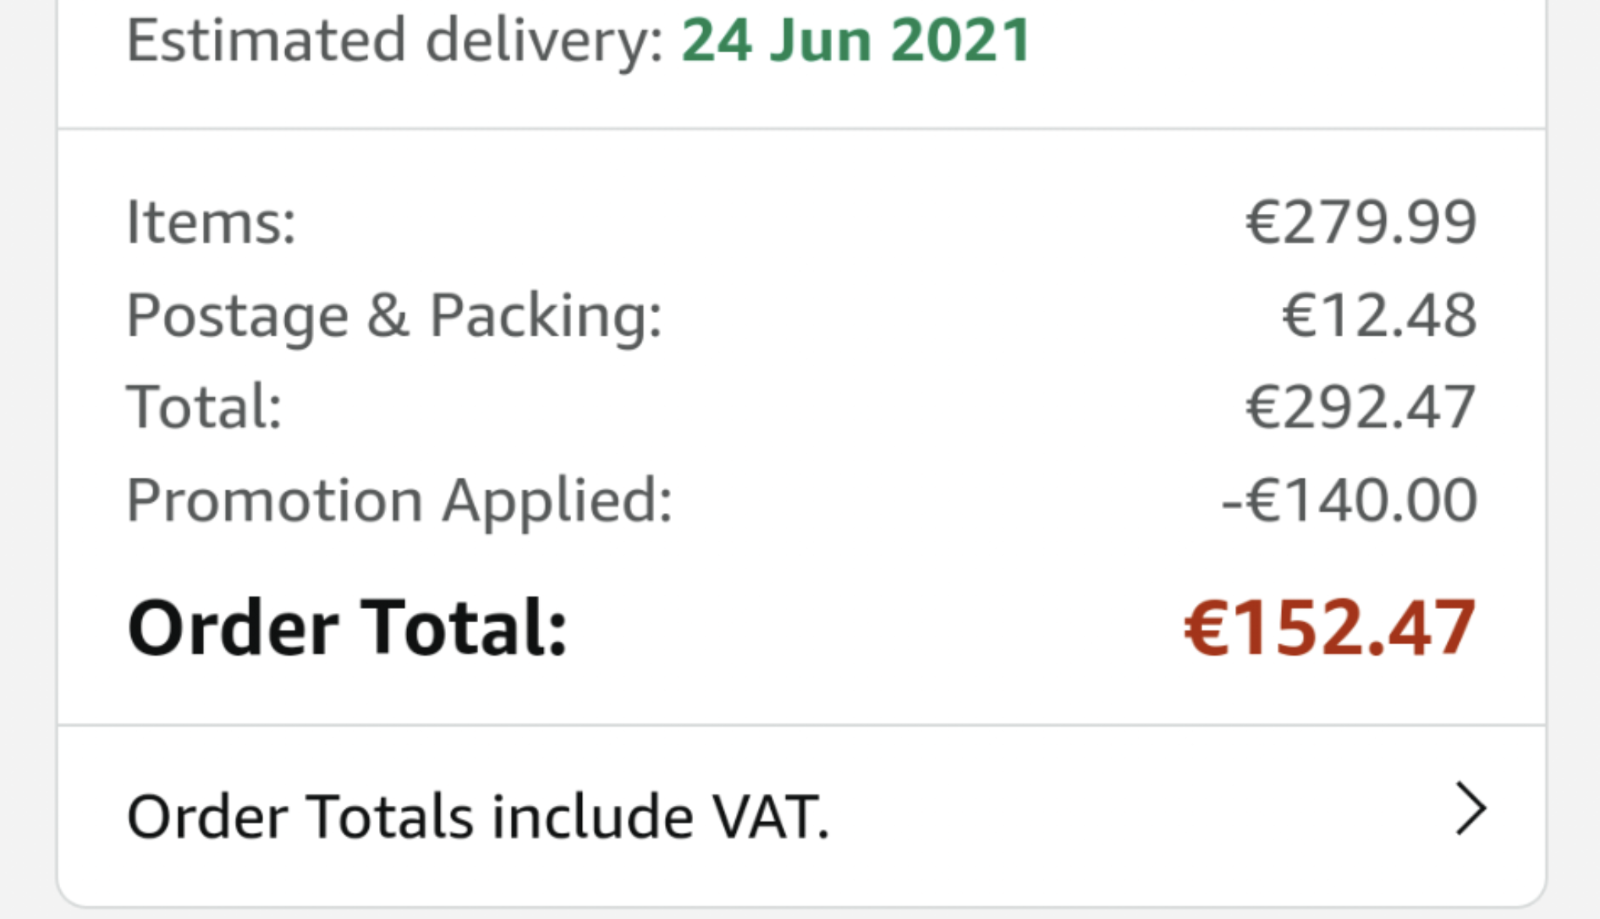Select the Order Total amount €152.47
The width and height of the screenshot is (1600, 919).
coord(1330,628)
